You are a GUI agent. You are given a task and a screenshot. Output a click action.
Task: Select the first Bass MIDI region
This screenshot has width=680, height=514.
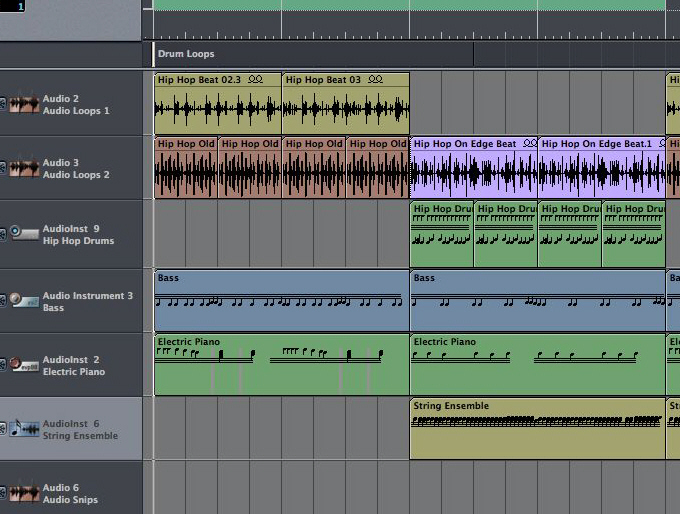pos(282,301)
